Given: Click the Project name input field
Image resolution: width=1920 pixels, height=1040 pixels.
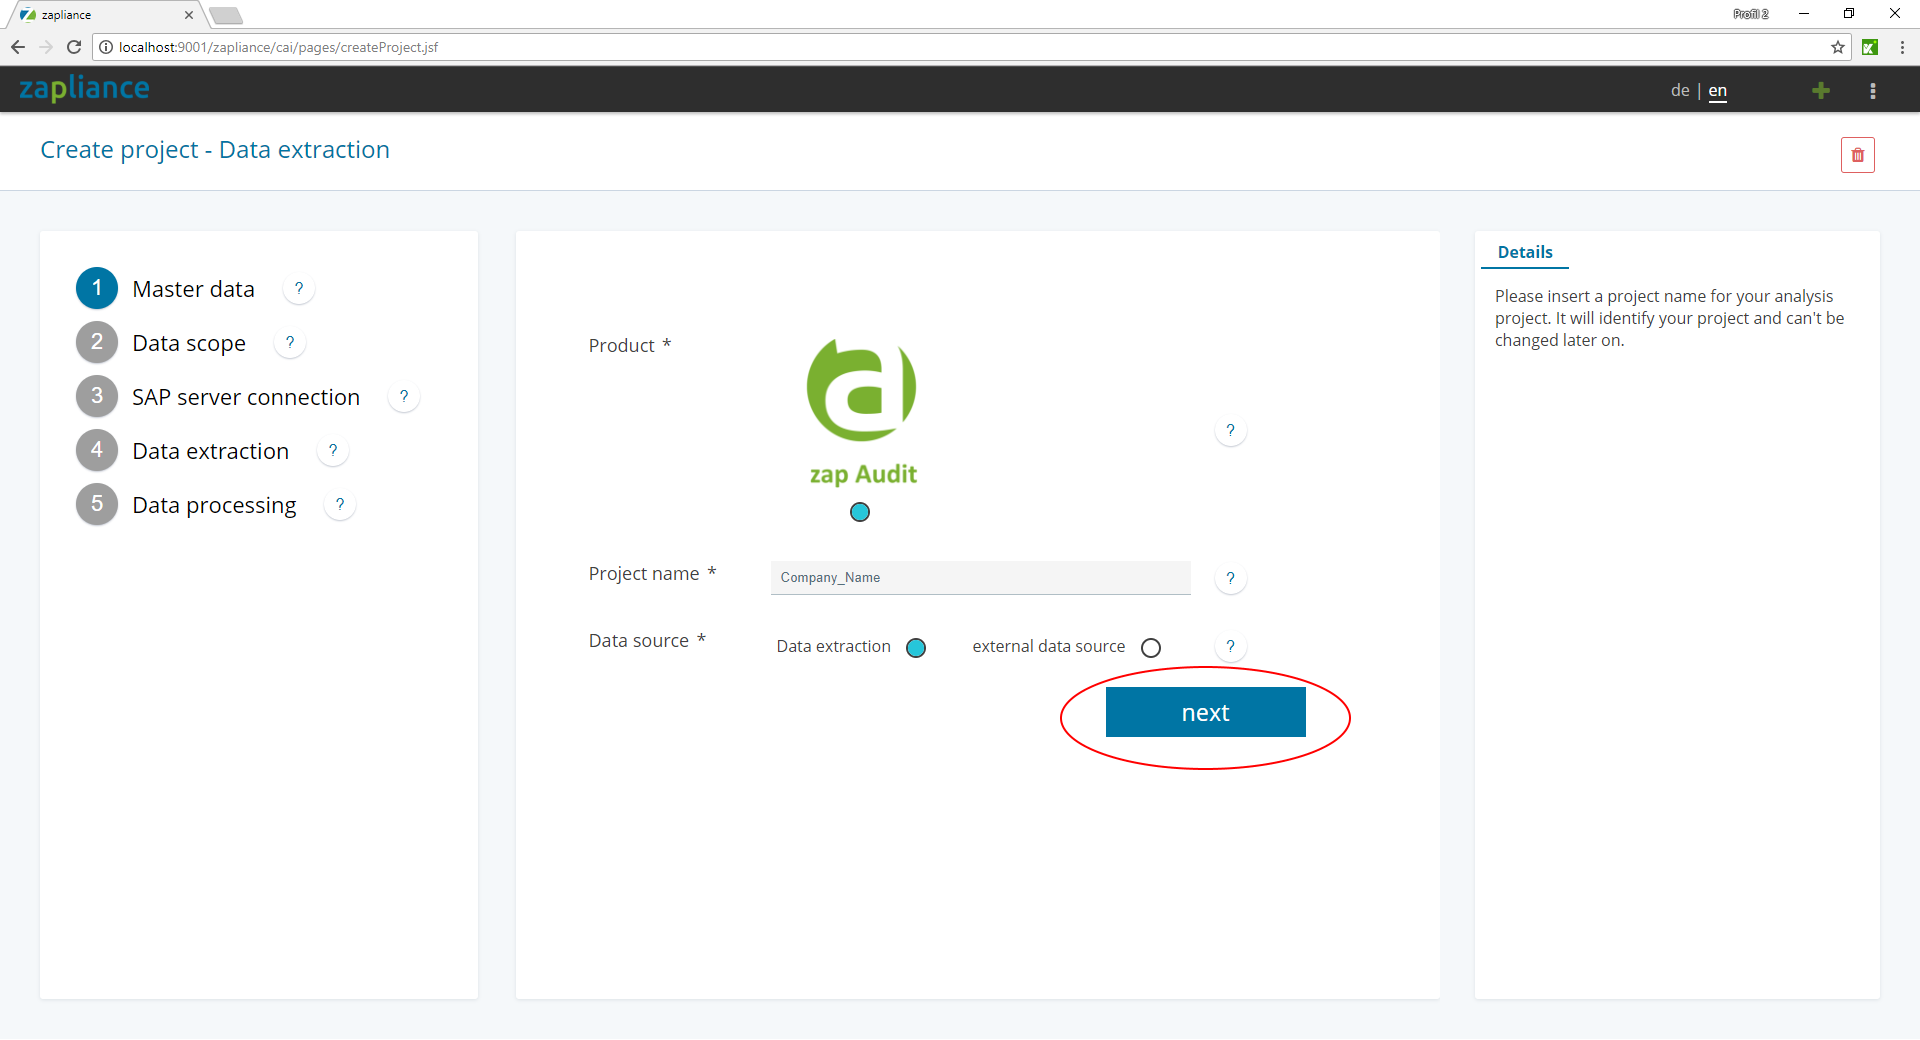Looking at the screenshot, I should coord(981,578).
